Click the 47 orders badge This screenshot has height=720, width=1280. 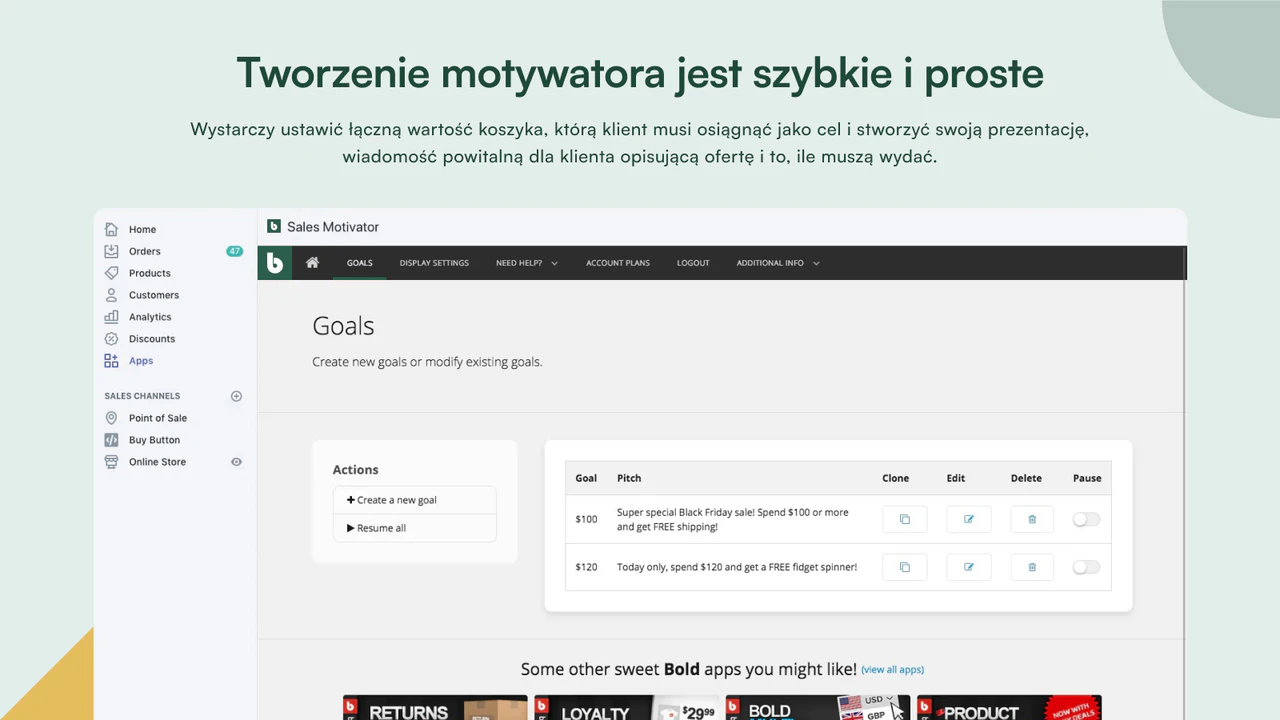[235, 251]
